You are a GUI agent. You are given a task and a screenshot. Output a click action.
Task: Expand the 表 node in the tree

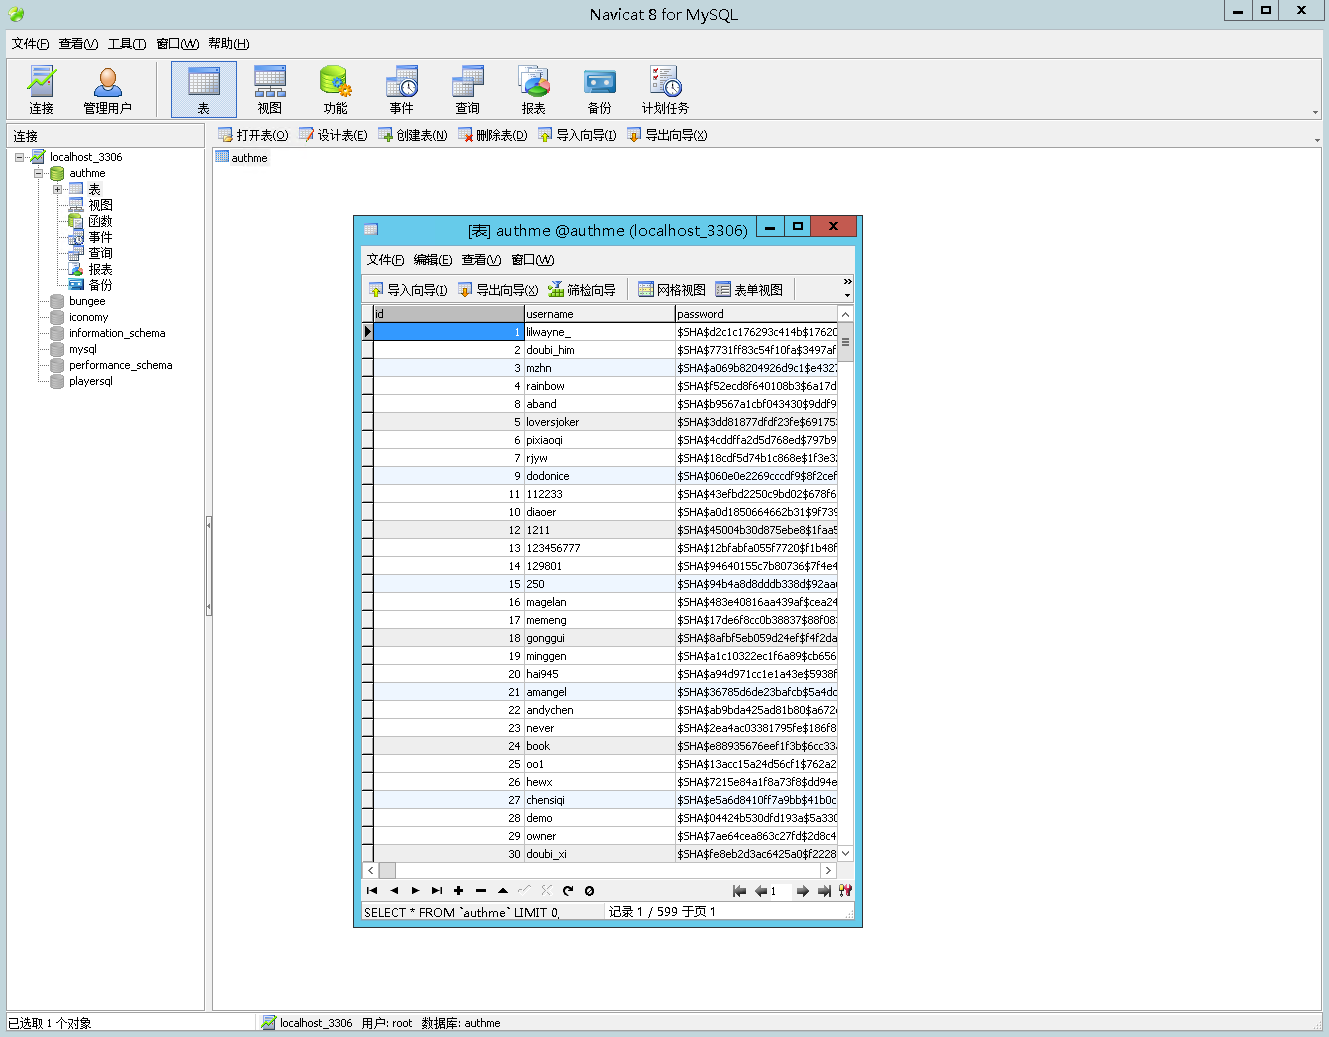57,189
